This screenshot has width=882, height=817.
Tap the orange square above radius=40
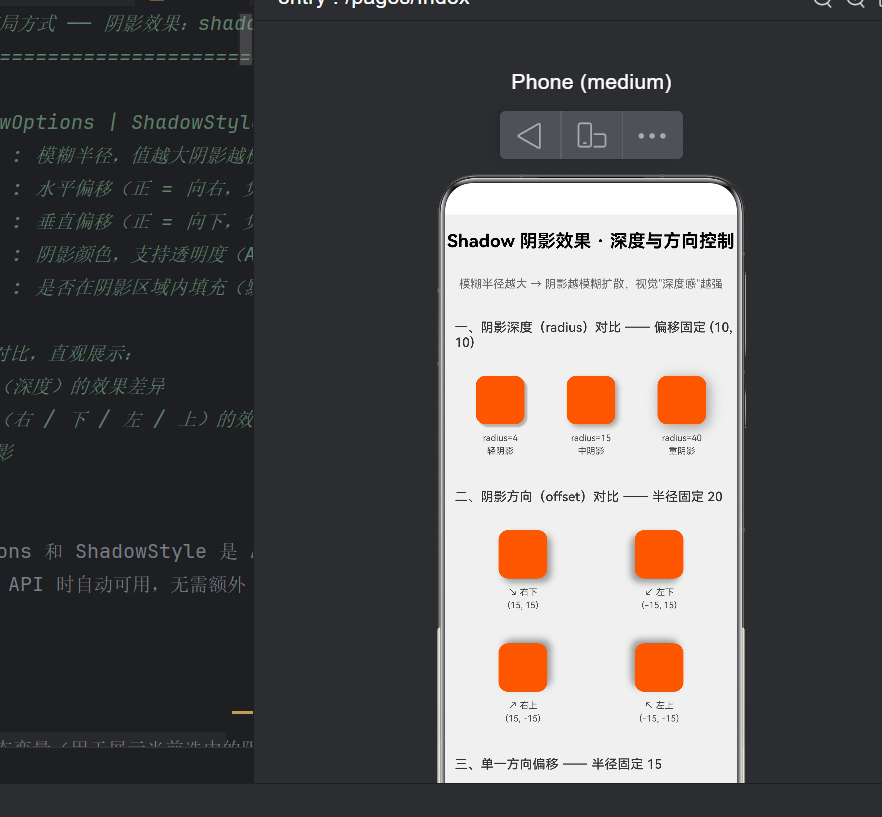(x=681, y=400)
